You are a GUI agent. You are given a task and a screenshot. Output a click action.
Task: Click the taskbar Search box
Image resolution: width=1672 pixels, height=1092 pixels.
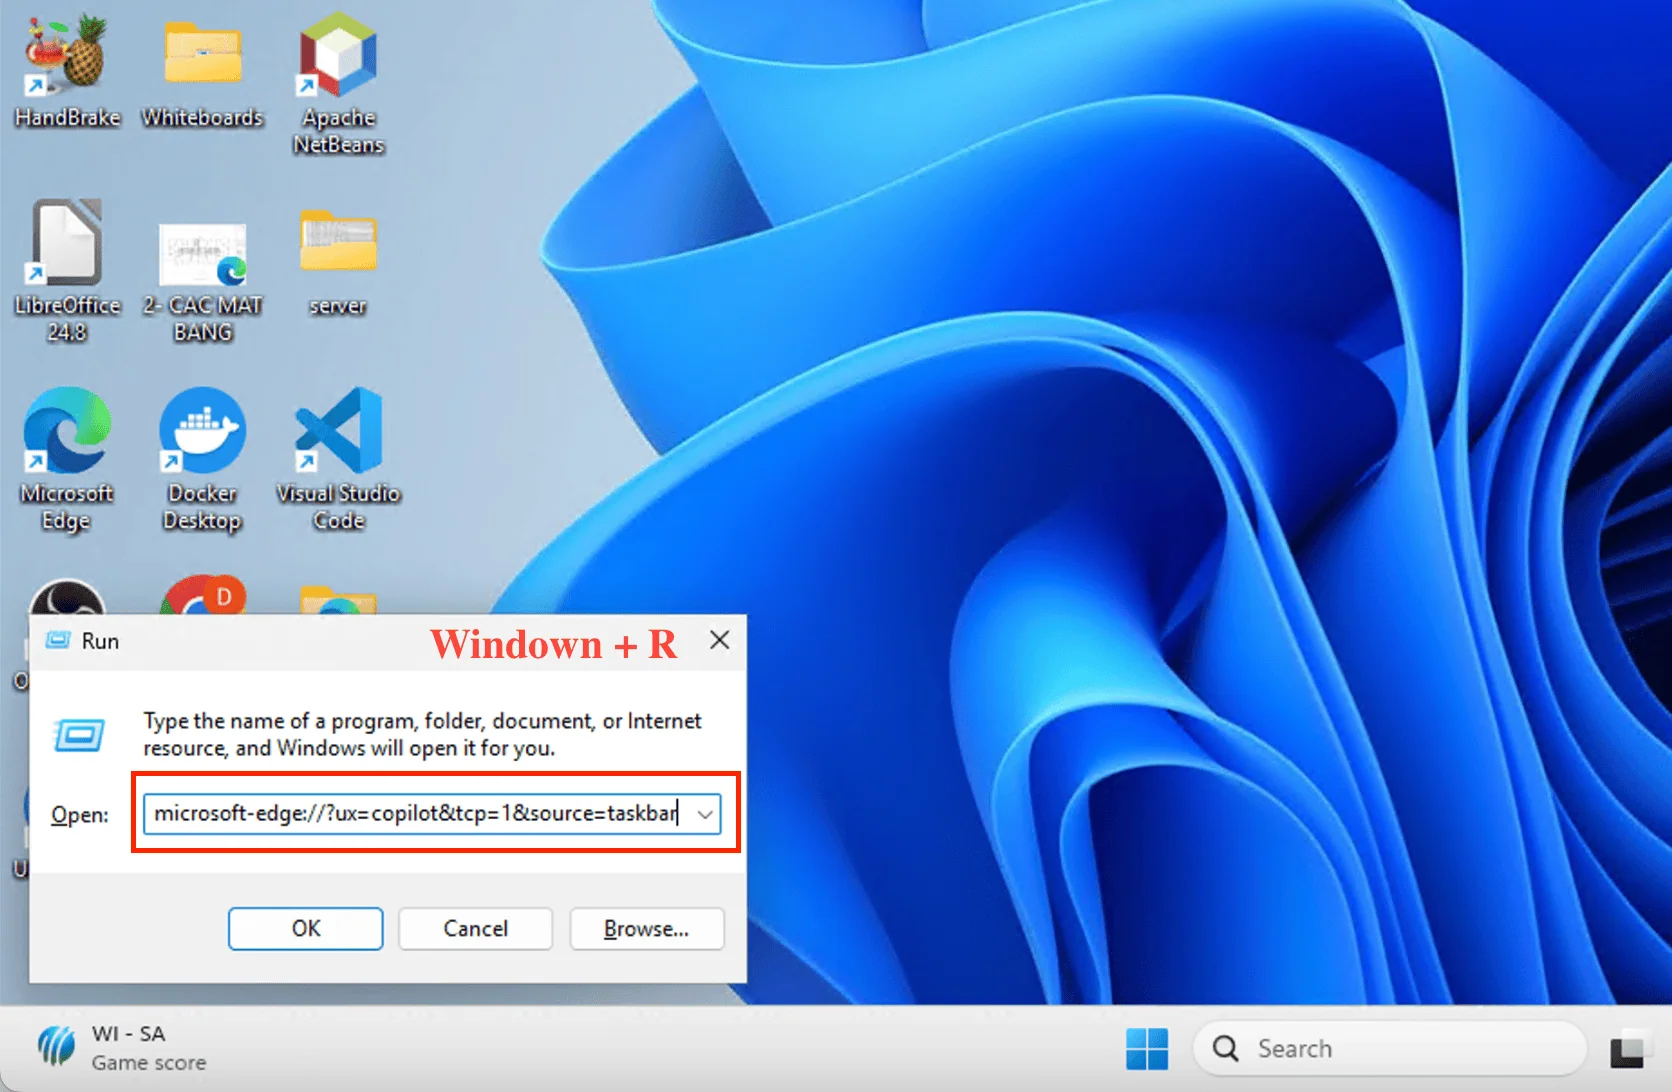(1390, 1048)
